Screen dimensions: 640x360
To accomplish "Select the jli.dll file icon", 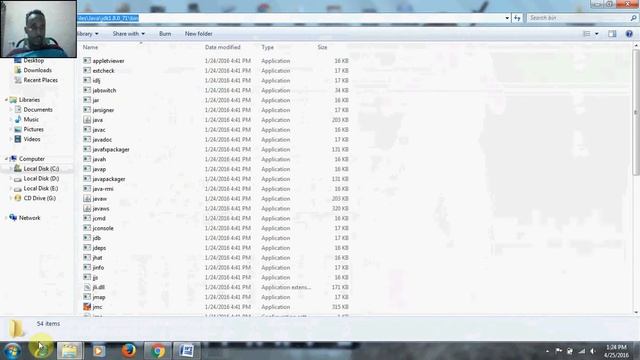I will pos(87,287).
